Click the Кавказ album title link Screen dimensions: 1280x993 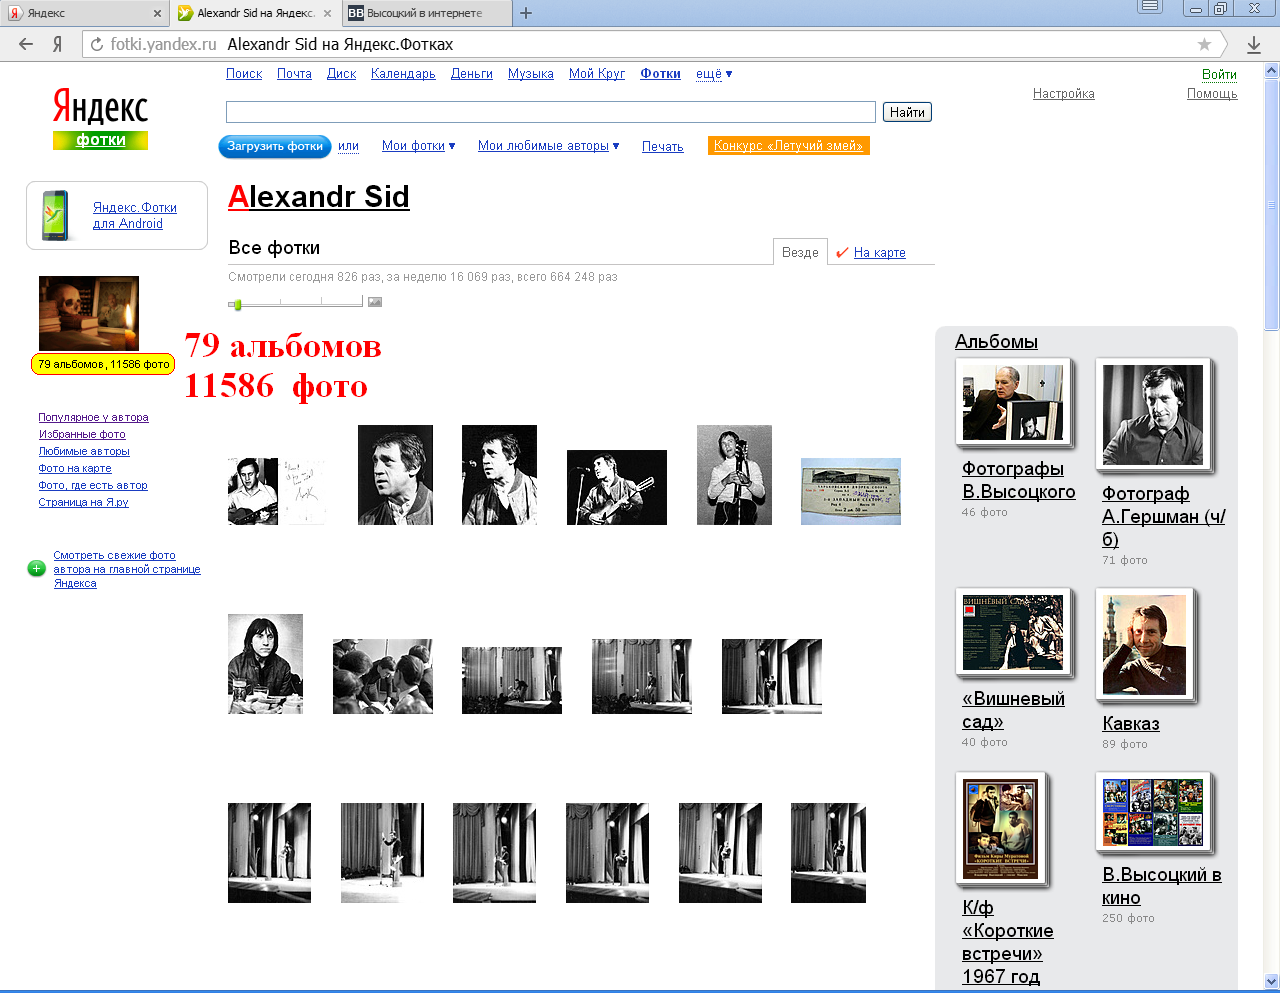pos(1131,723)
